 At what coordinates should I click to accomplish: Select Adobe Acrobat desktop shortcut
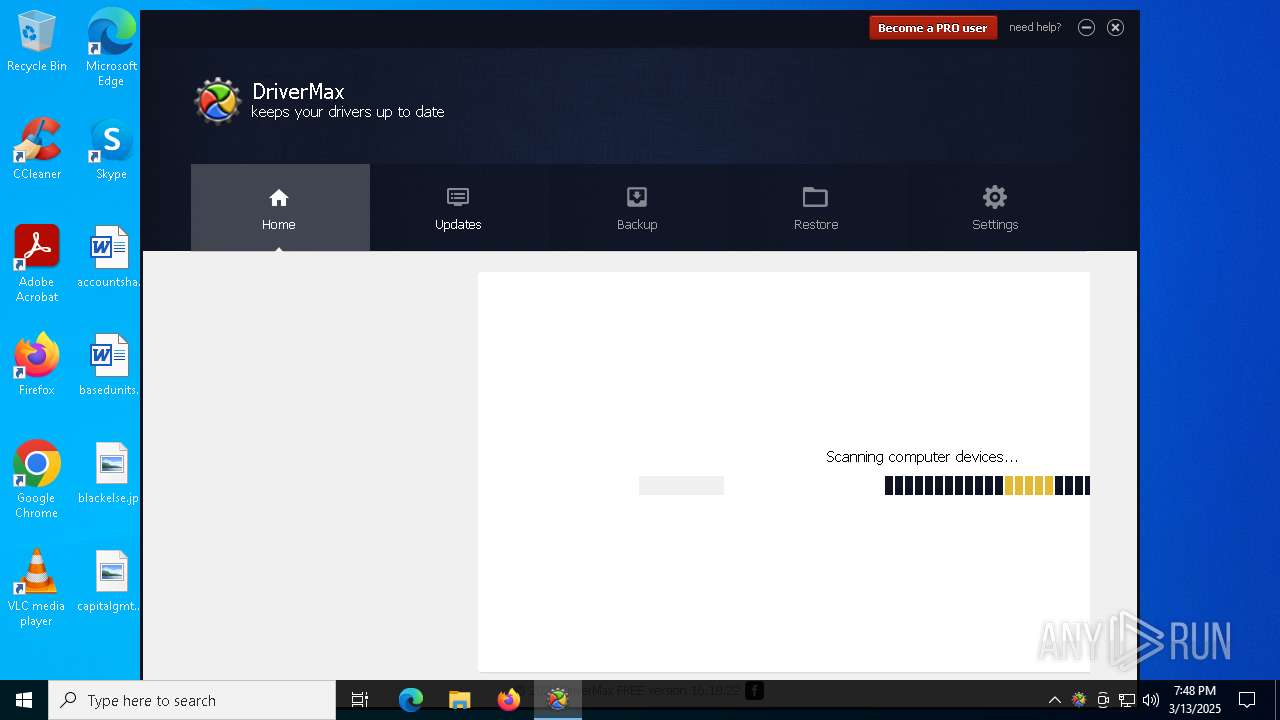pyautogui.click(x=37, y=264)
